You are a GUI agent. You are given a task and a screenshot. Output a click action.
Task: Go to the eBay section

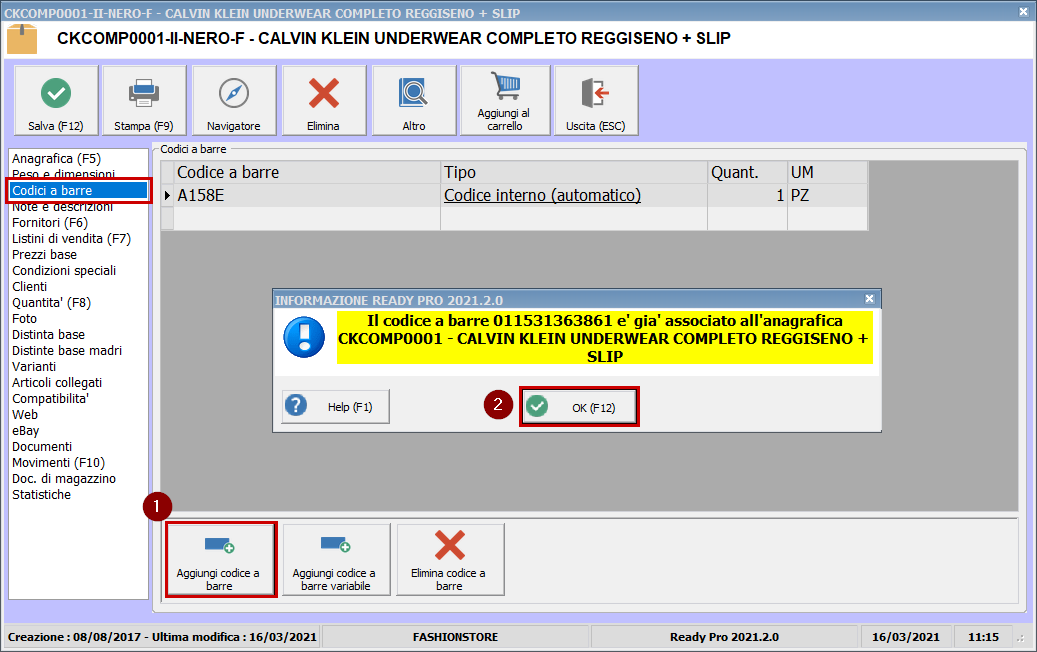click(26, 430)
